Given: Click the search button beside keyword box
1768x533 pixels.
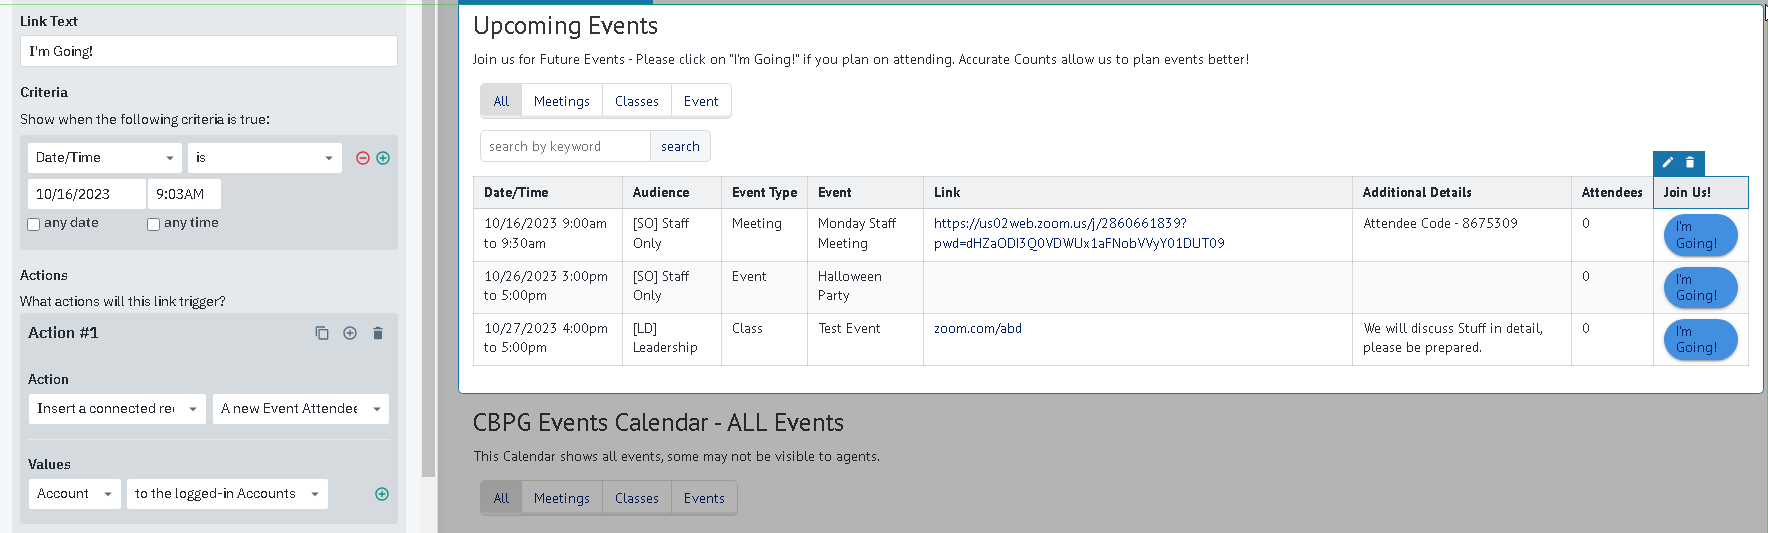Looking at the screenshot, I should point(680,146).
